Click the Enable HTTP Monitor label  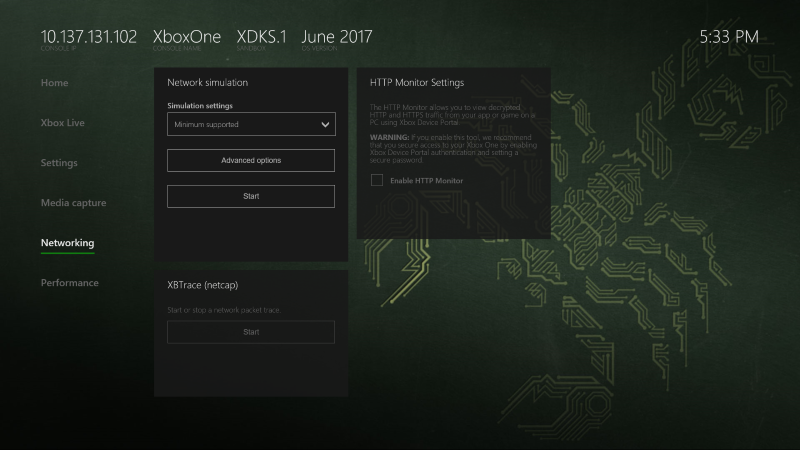point(427,181)
